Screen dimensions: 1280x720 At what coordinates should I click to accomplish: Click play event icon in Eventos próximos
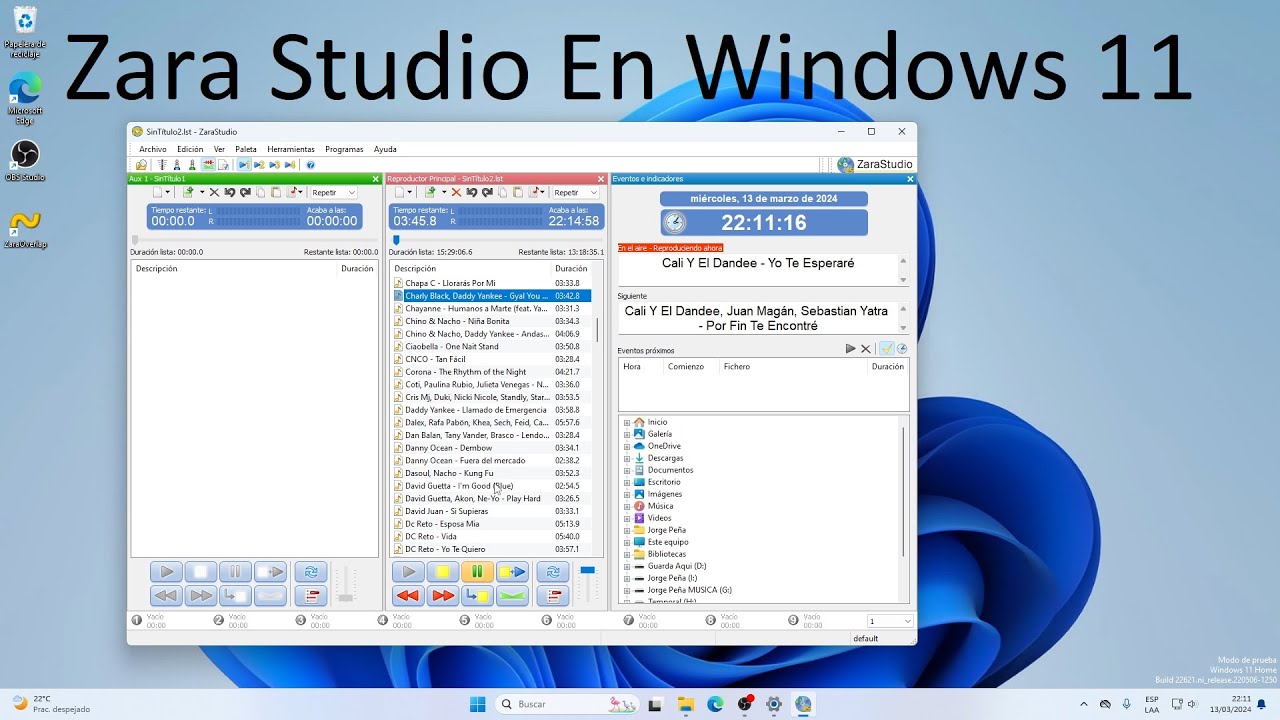click(x=851, y=349)
